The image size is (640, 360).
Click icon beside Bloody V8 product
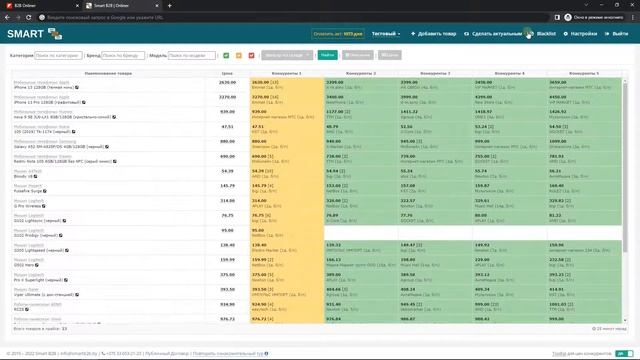[36, 176]
